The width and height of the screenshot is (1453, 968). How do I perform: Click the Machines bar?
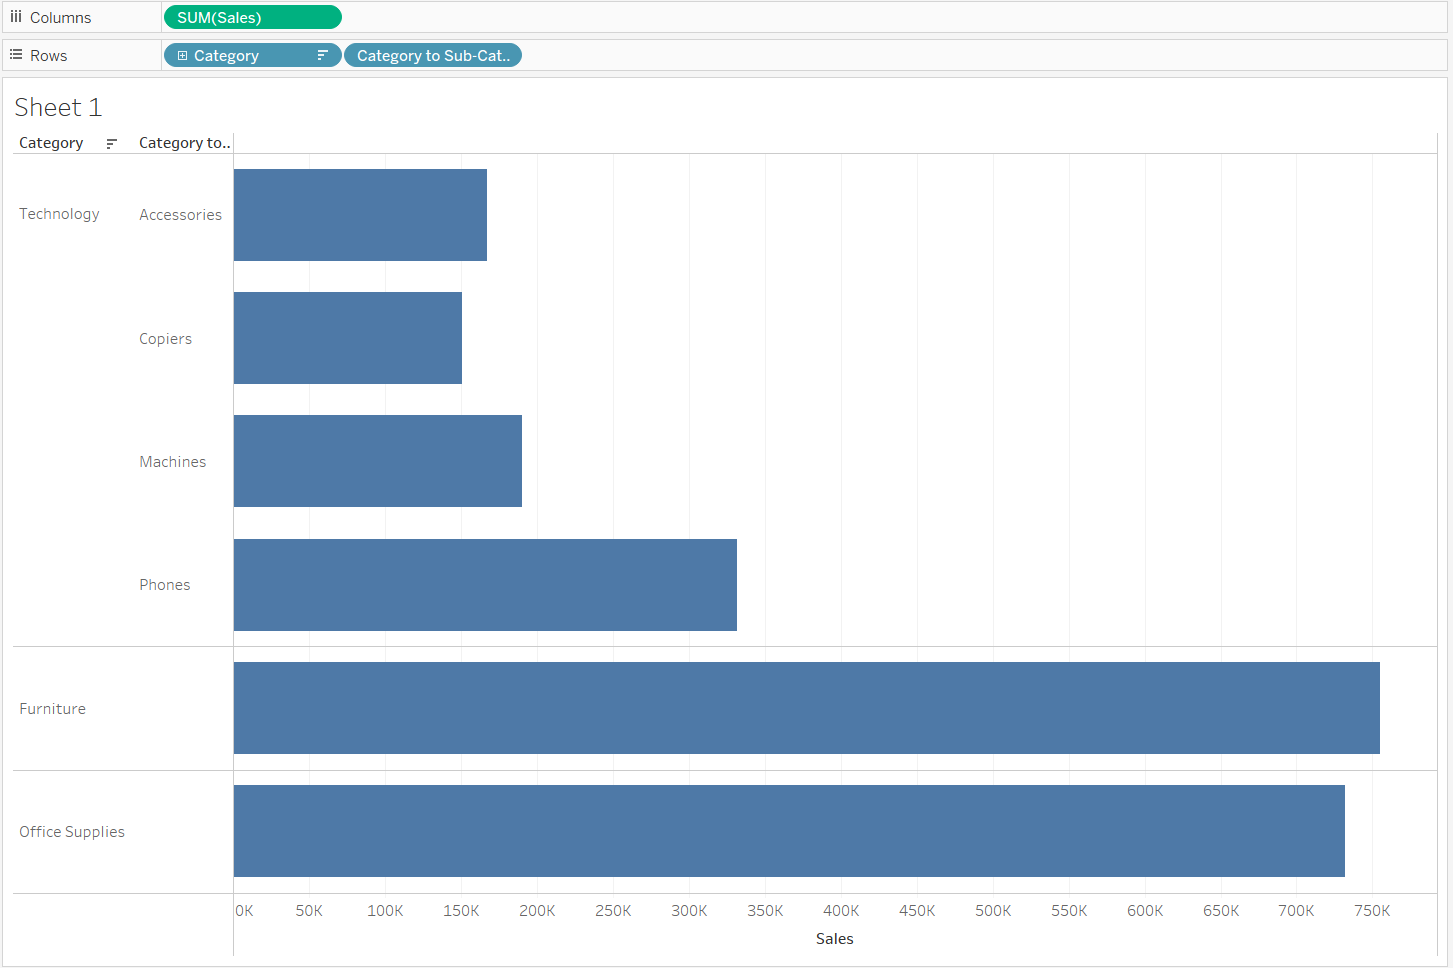coord(378,461)
